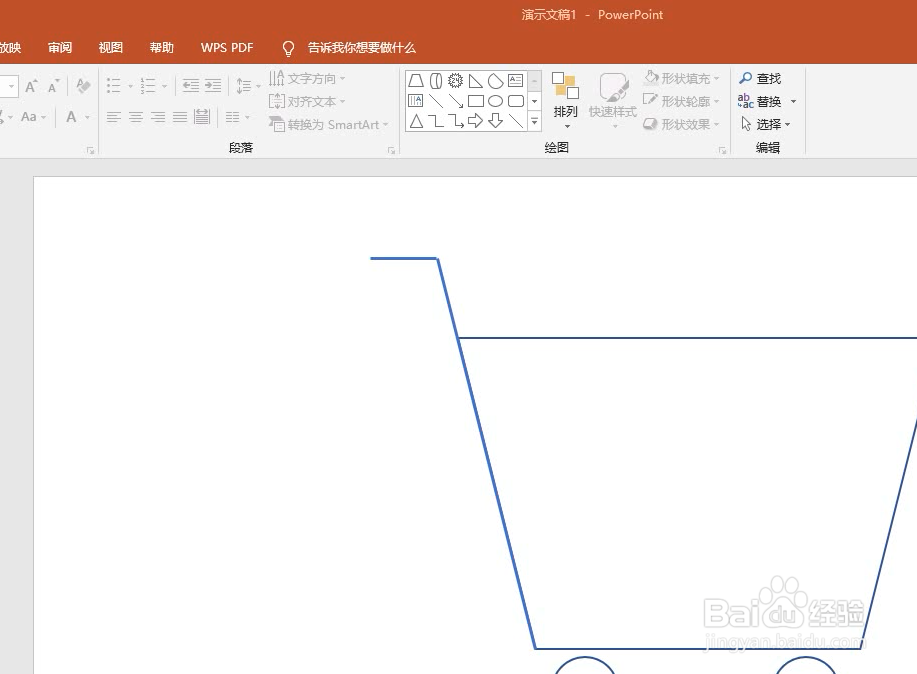Select the down arrow block shape

pos(495,121)
